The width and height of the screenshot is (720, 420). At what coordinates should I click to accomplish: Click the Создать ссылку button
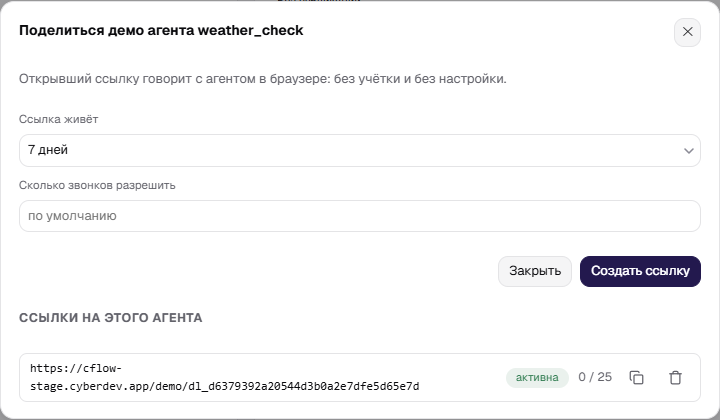click(640, 271)
